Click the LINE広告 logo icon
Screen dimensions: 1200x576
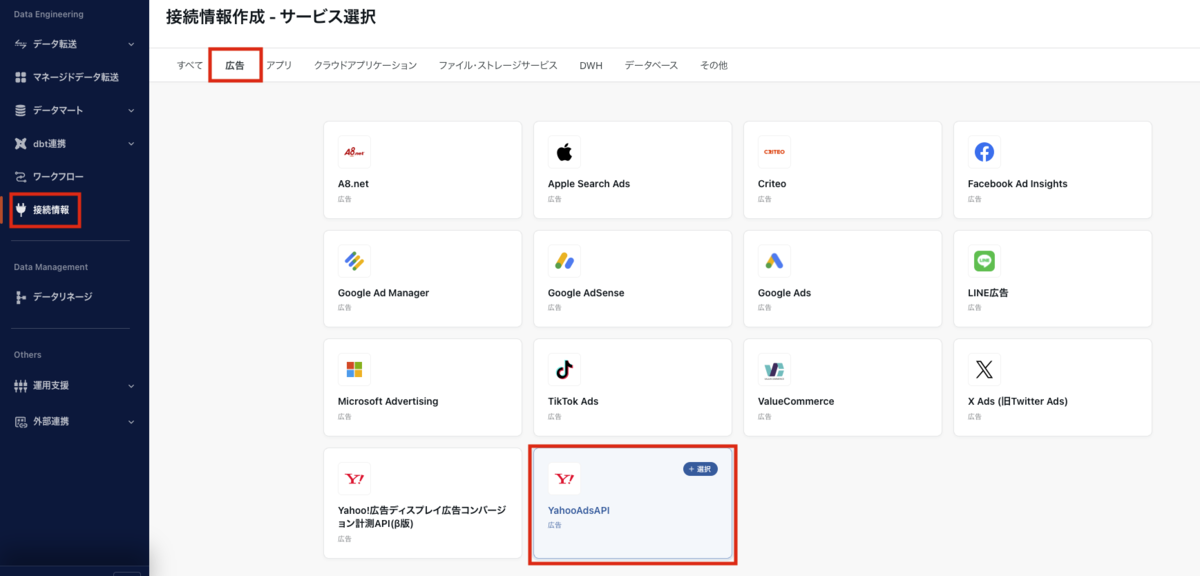[984, 261]
